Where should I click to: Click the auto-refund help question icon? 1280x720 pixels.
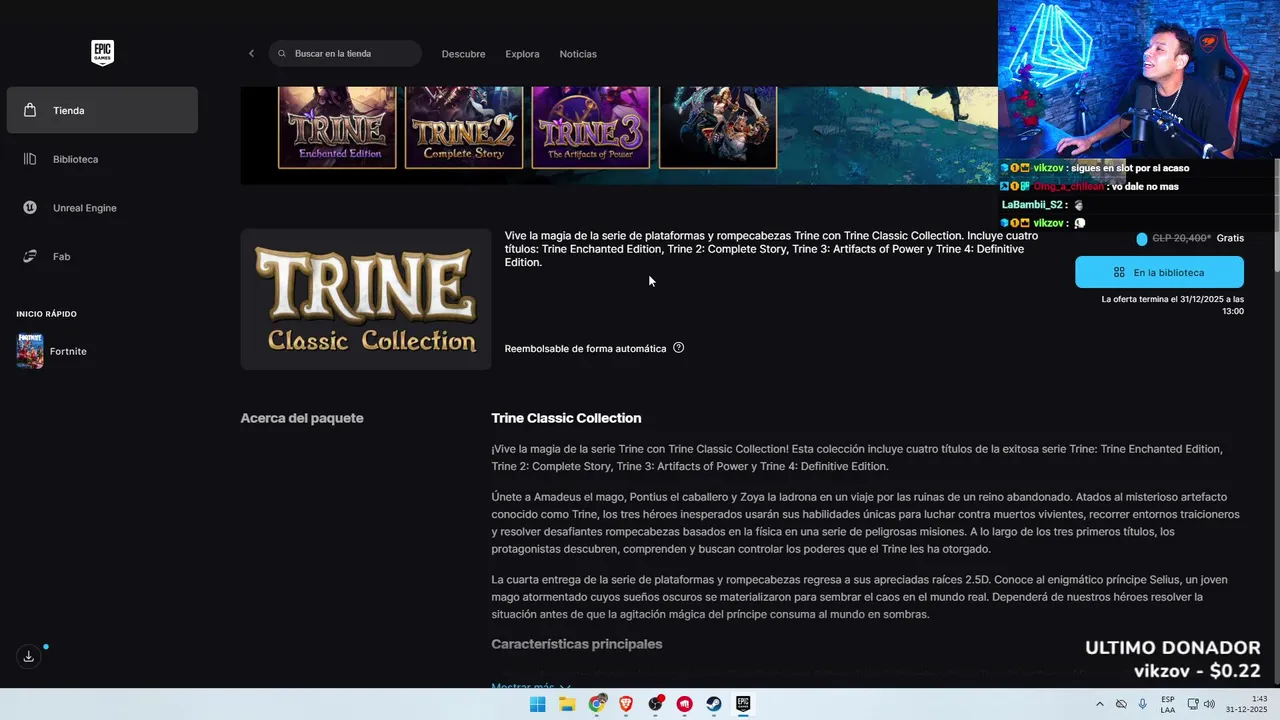coord(679,348)
